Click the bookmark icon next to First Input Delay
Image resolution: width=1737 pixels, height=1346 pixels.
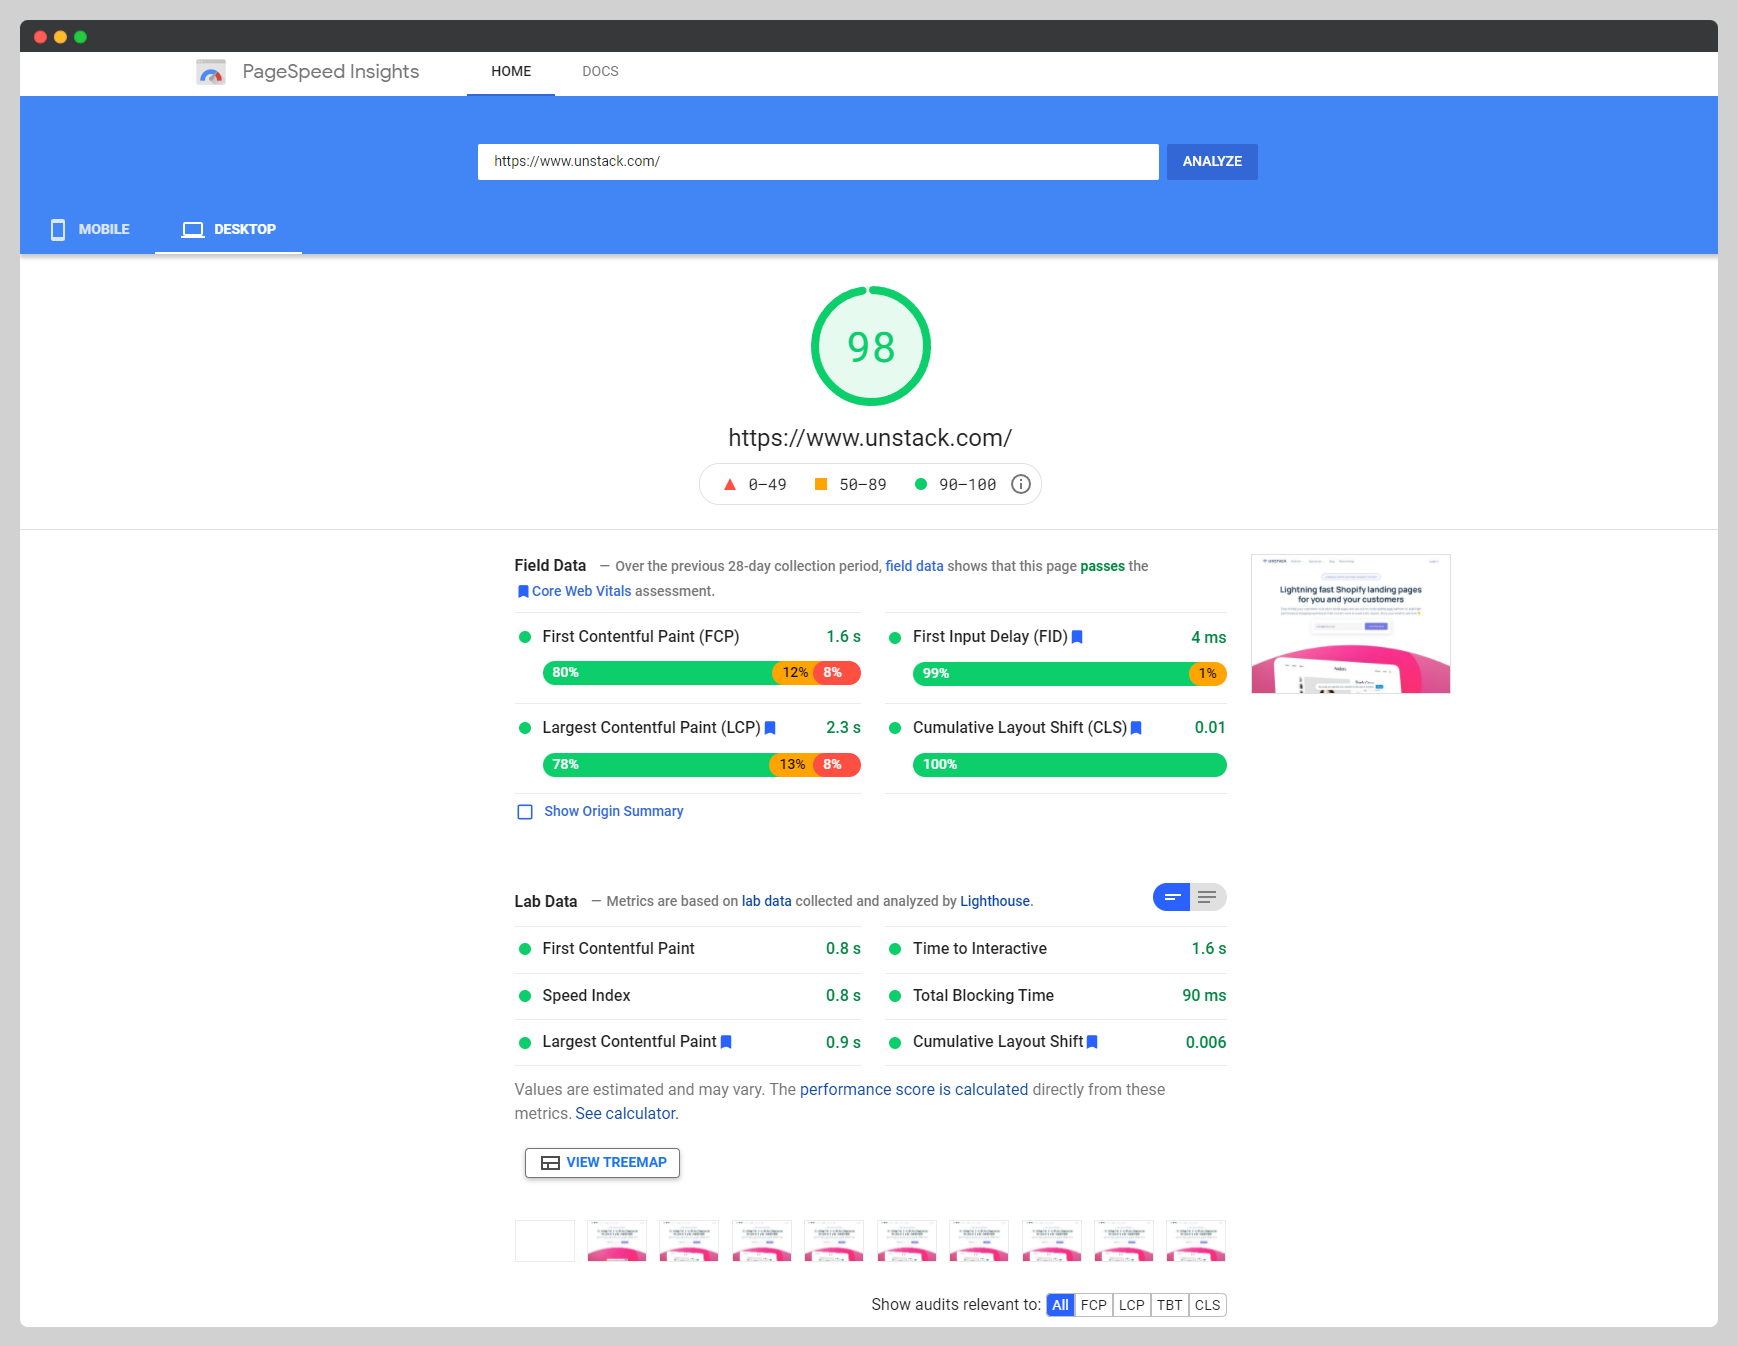pyautogui.click(x=1077, y=636)
